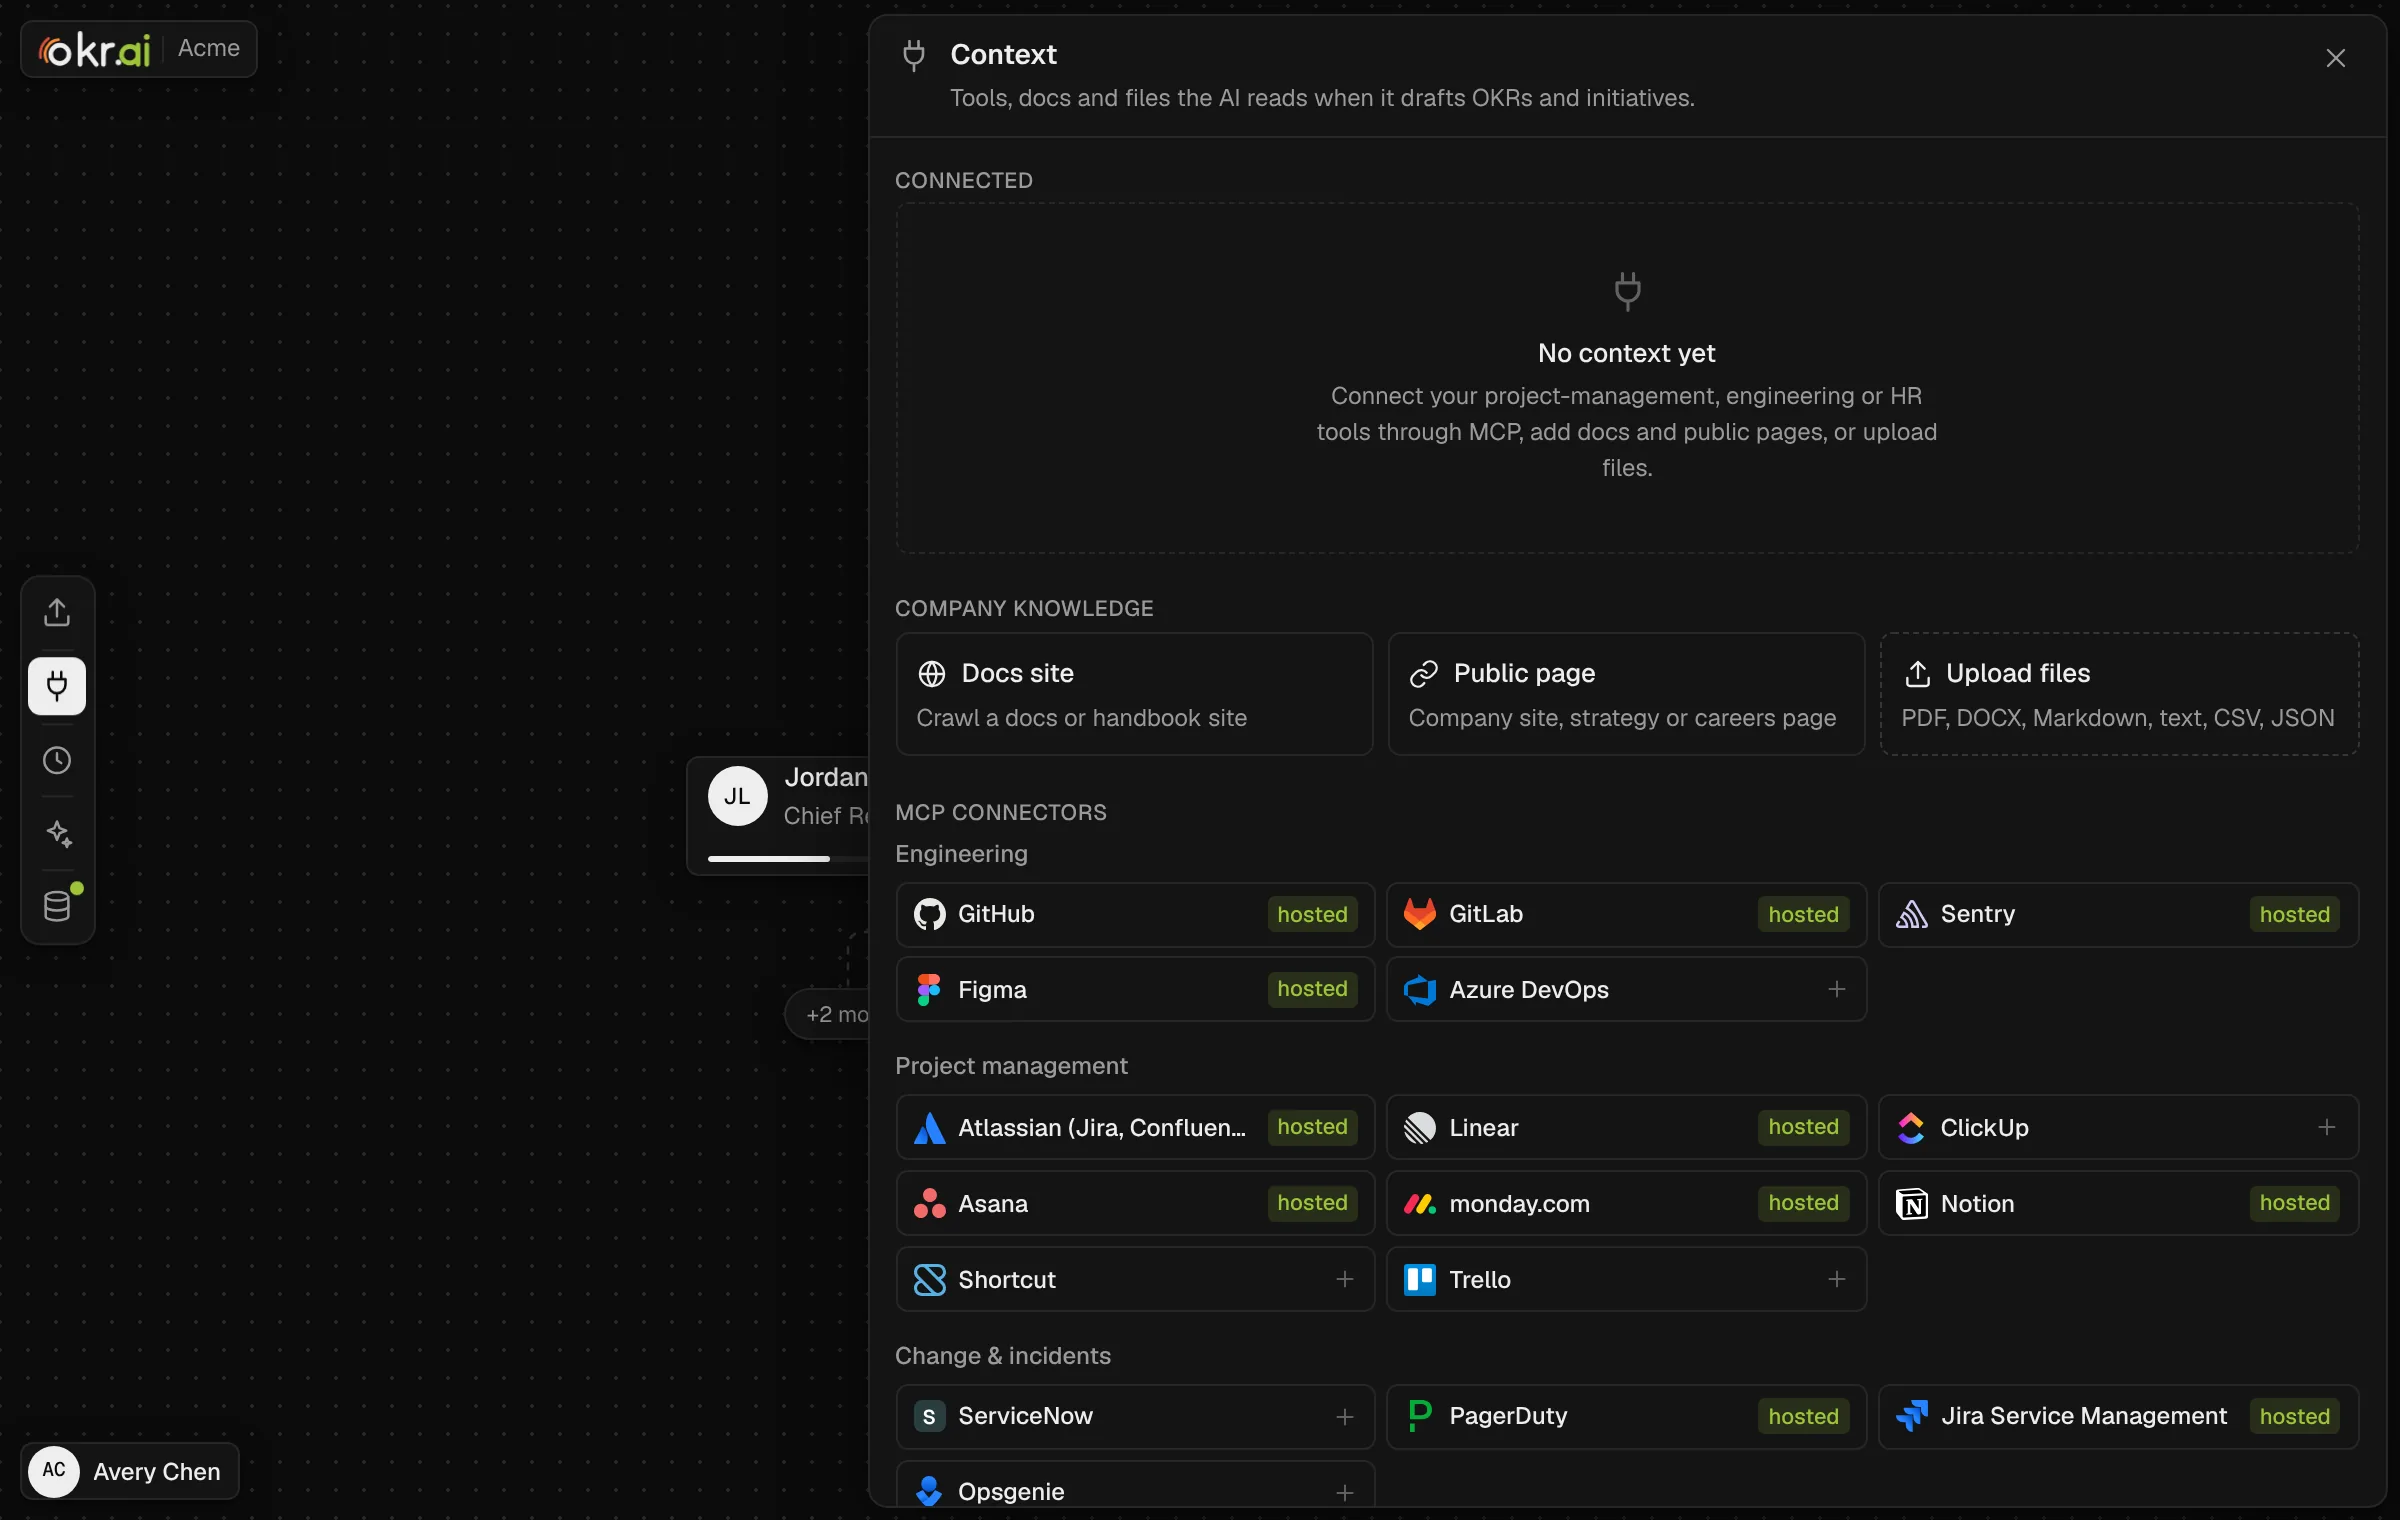Click plus to add Shortcut
Viewport: 2400px width, 1520px height.
click(1344, 1279)
